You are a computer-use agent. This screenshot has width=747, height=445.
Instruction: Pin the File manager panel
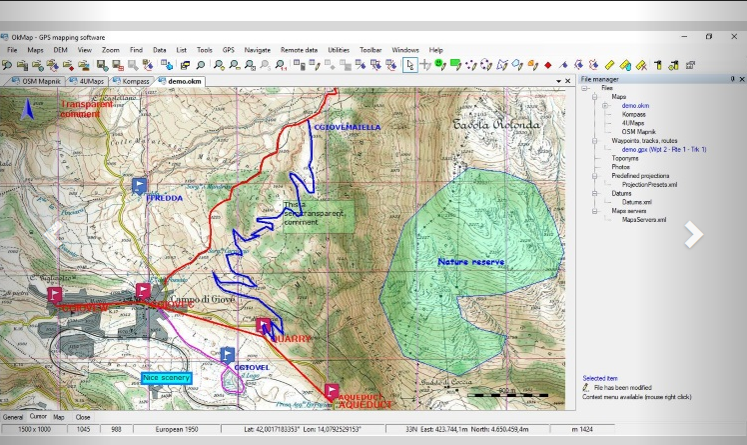pyautogui.click(x=732, y=79)
